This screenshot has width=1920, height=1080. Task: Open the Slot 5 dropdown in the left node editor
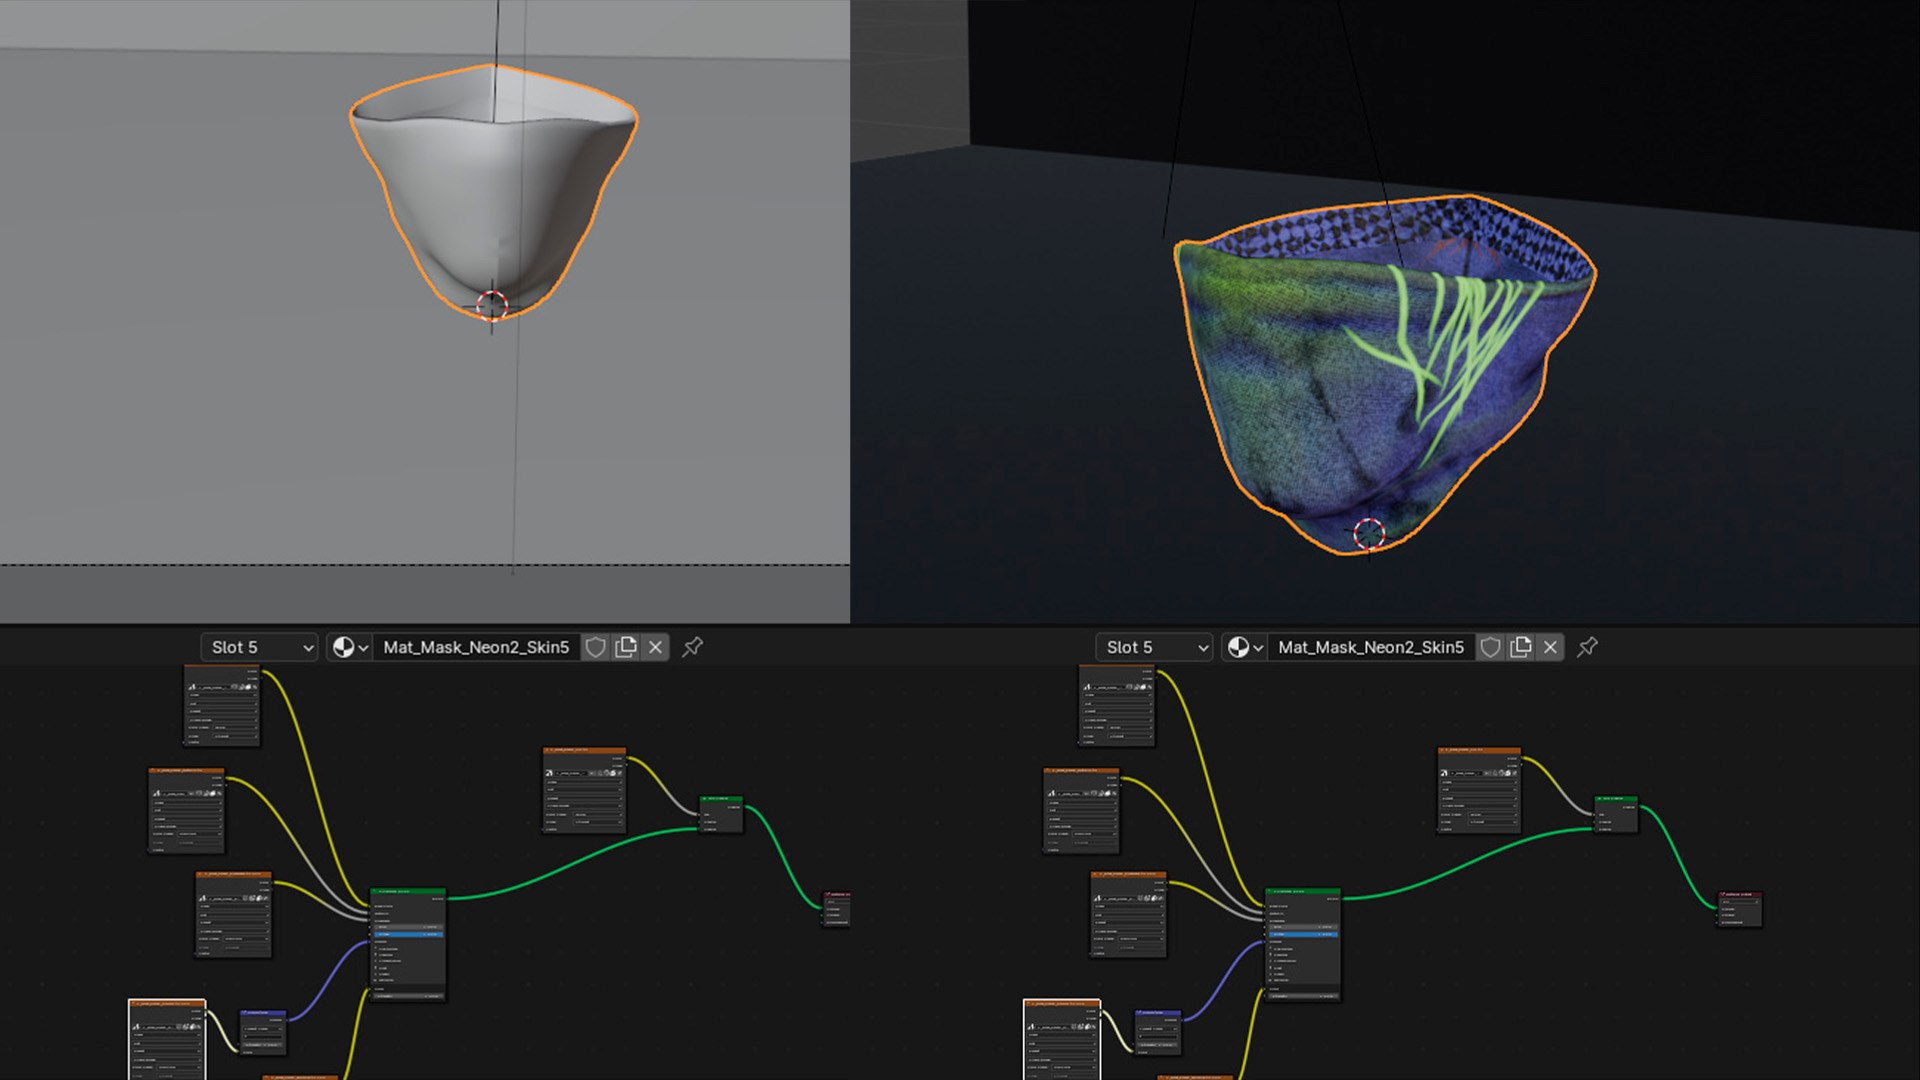pyautogui.click(x=259, y=647)
